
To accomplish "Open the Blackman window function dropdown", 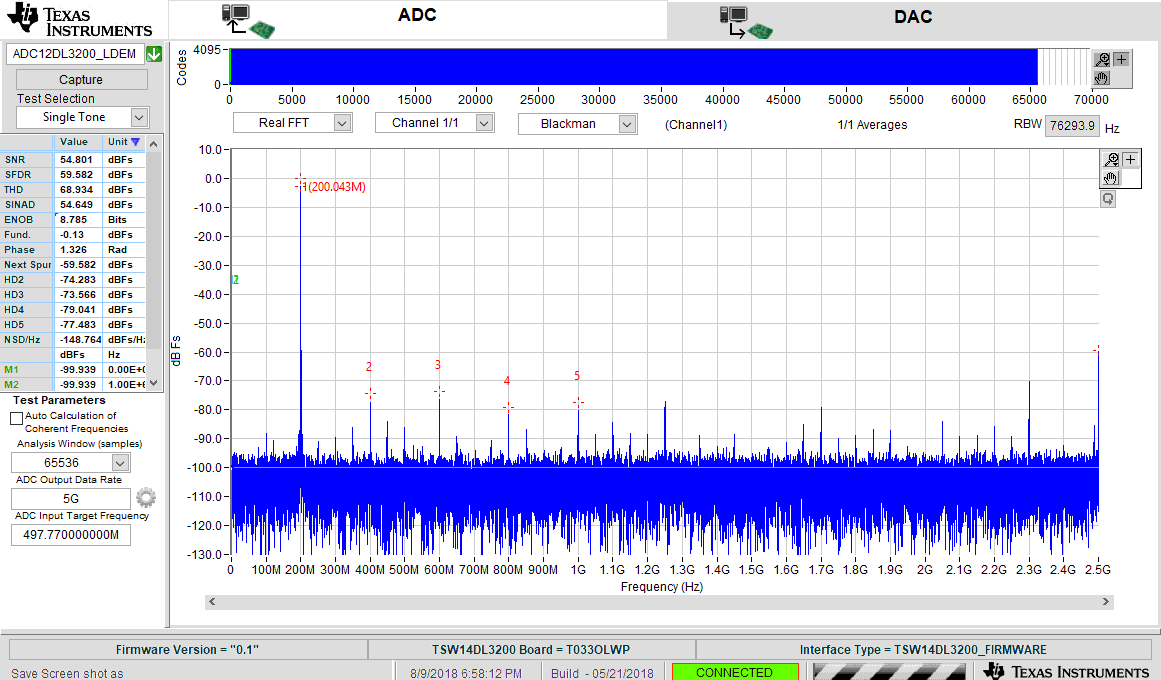I will pyautogui.click(x=627, y=124).
